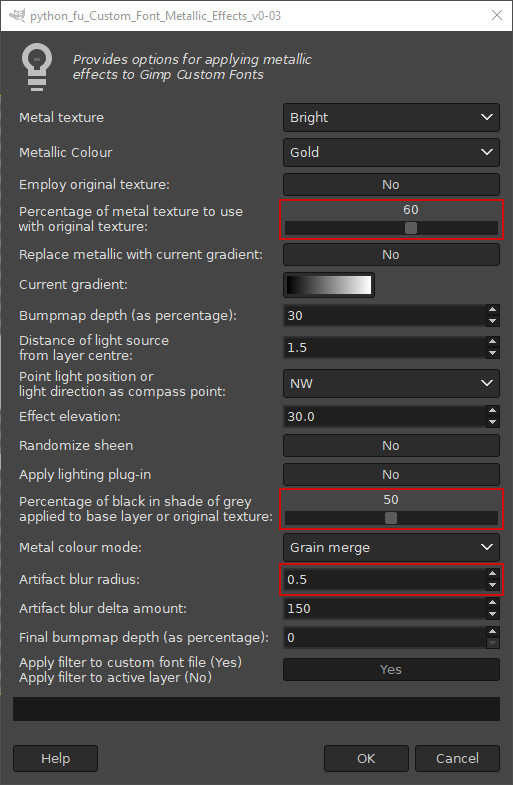Decrease Artifact blur delta amount
This screenshot has width=513, height=785.
tap(493, 614)
